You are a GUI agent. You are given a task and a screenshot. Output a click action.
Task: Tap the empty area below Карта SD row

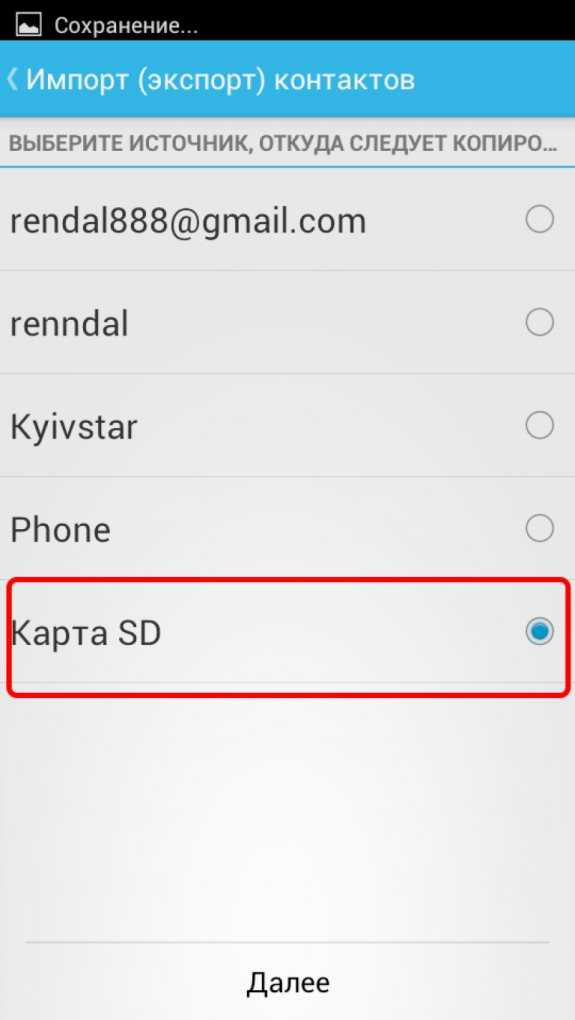point(288,813)
